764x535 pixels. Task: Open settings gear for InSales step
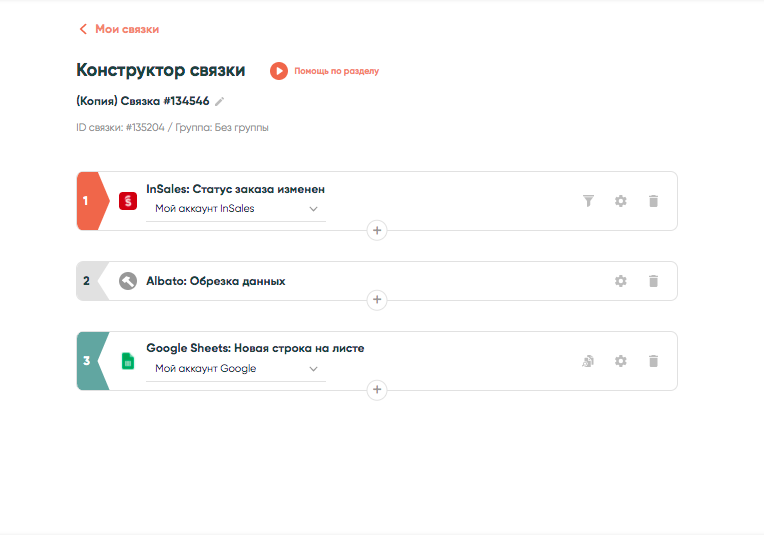pyautogui.click(x=621, y=201)
